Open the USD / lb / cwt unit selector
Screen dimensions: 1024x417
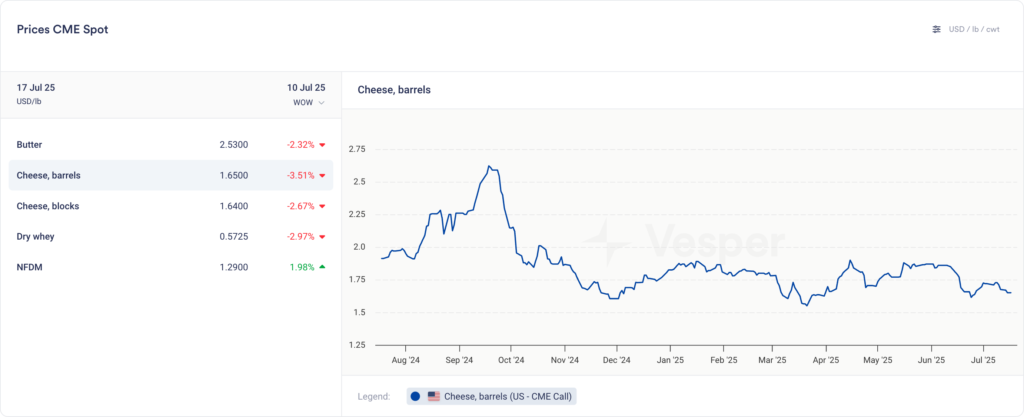point(972,29)
